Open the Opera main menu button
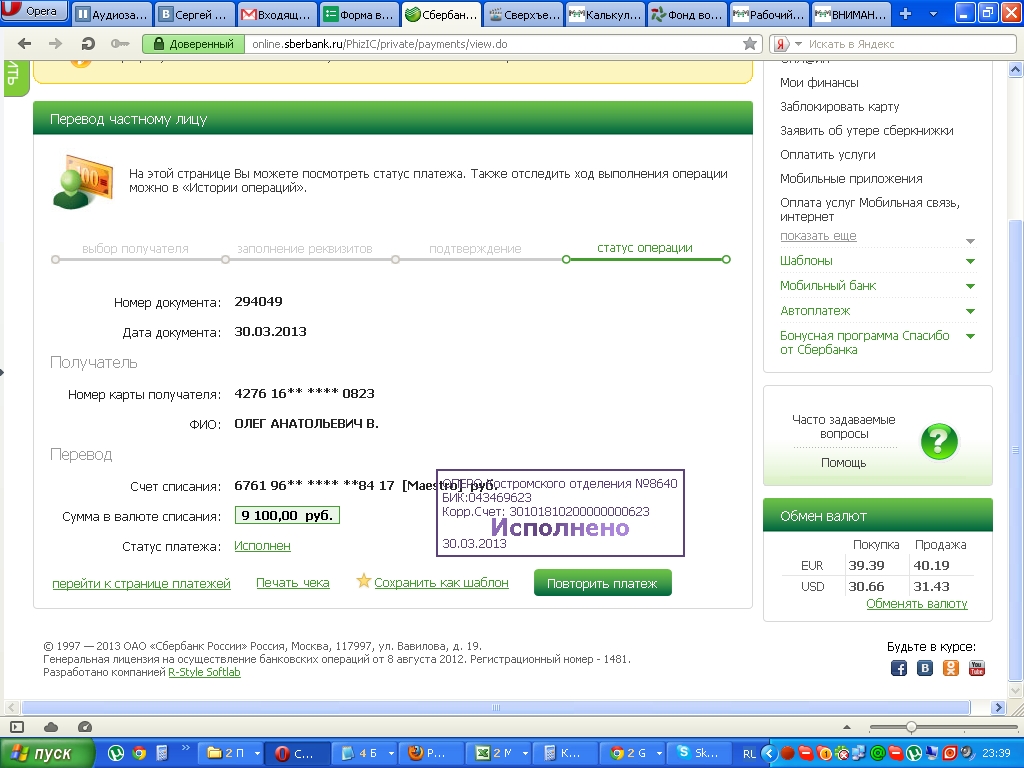Image resolution: width=1024 pixels, height=768 pixels. (34, 11)
